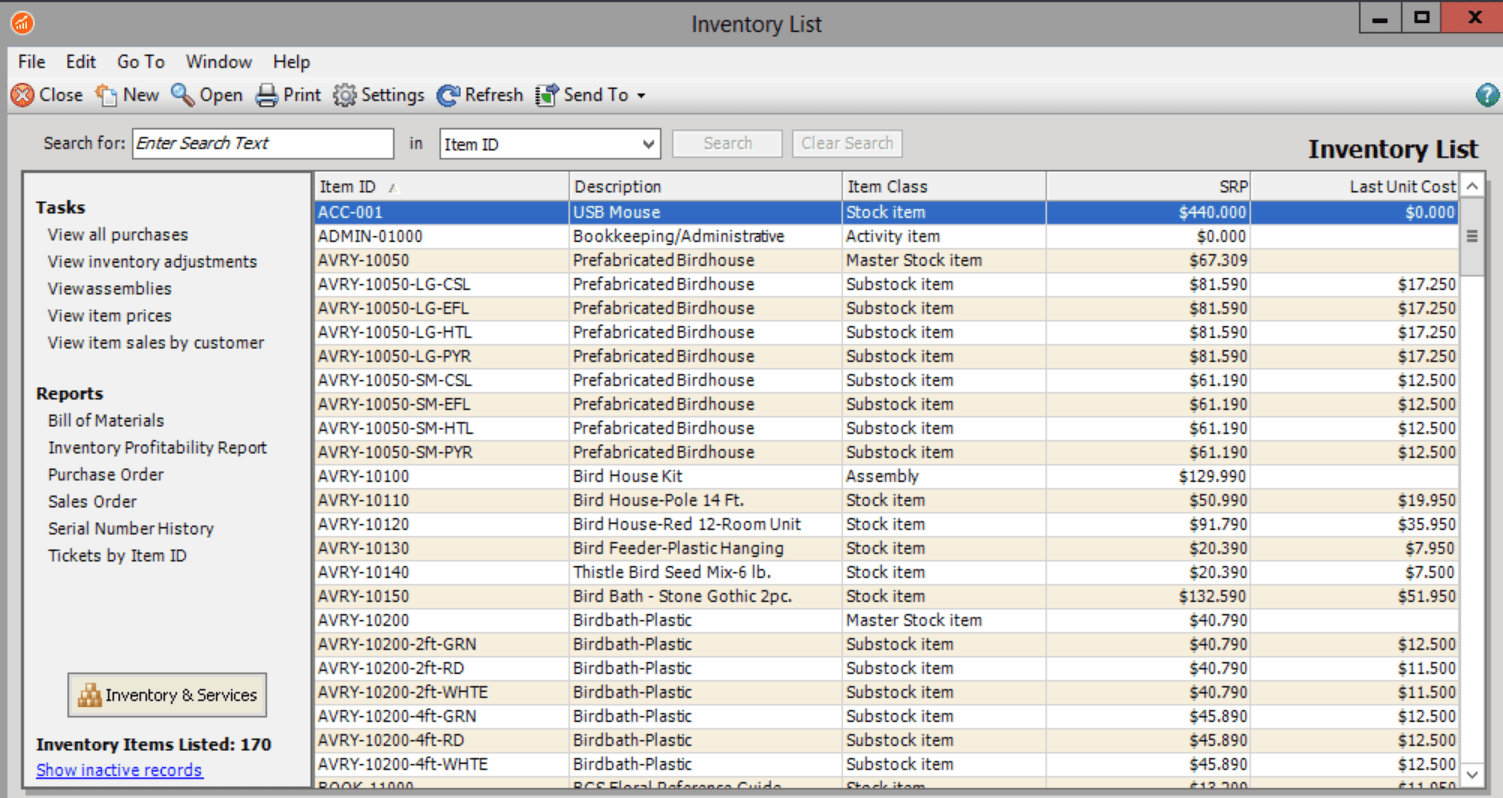Select the AVRY-10100 Bird House Kit row
Screen dimensions: 1503x798
click(887, 476)
